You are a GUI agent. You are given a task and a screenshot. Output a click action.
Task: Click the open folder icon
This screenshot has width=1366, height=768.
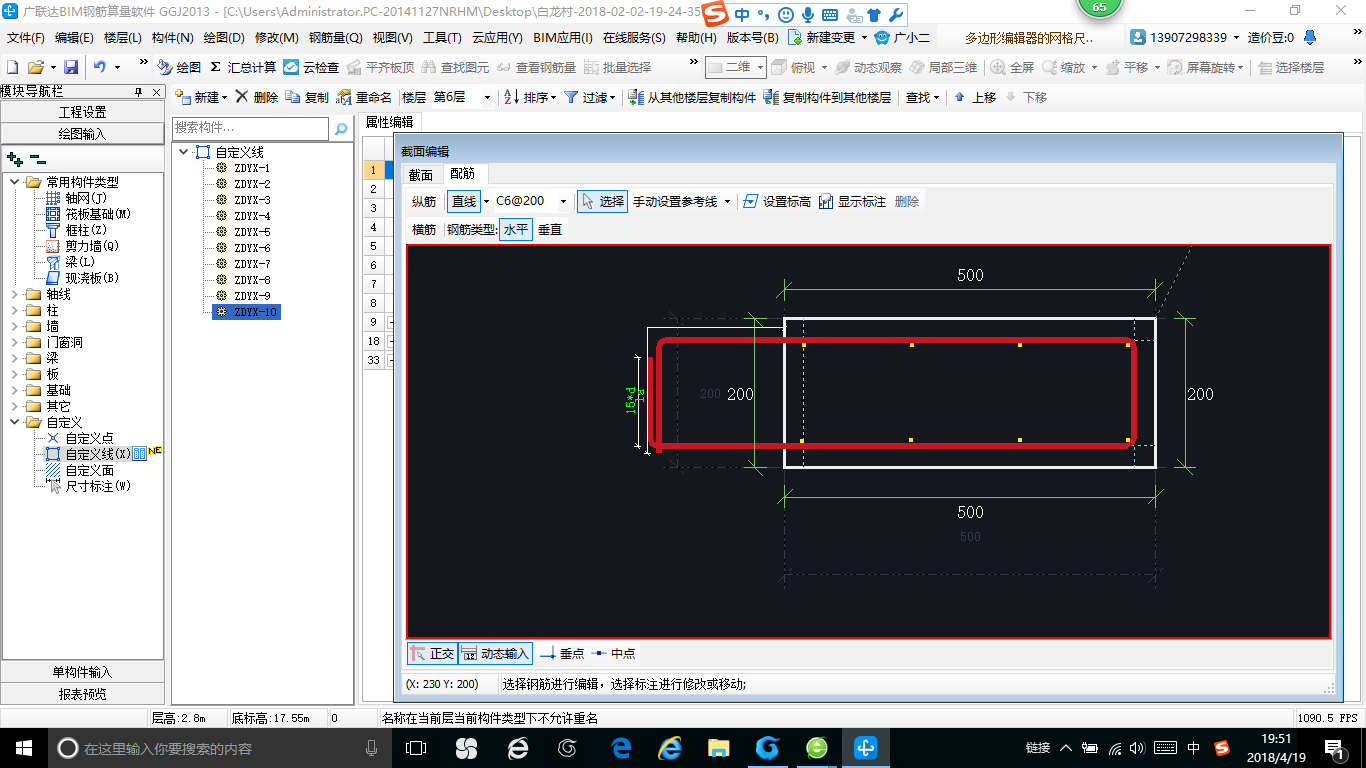click(35, 67)
